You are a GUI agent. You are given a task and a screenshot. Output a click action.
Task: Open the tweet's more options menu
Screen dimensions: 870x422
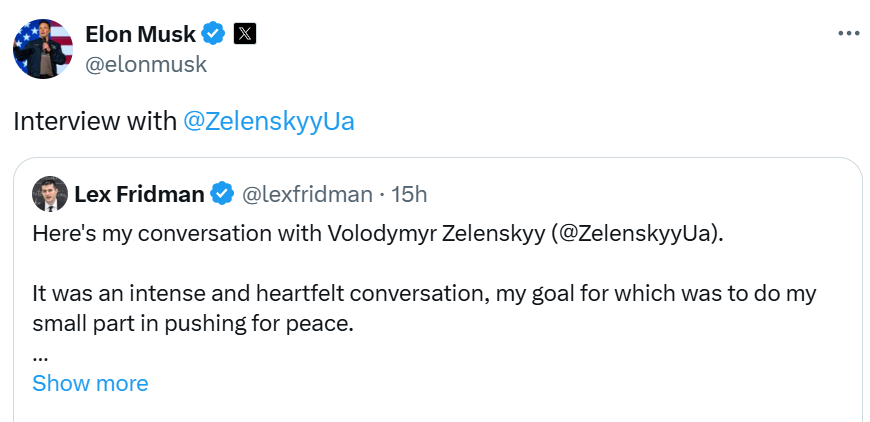click(x=848, y=33)
